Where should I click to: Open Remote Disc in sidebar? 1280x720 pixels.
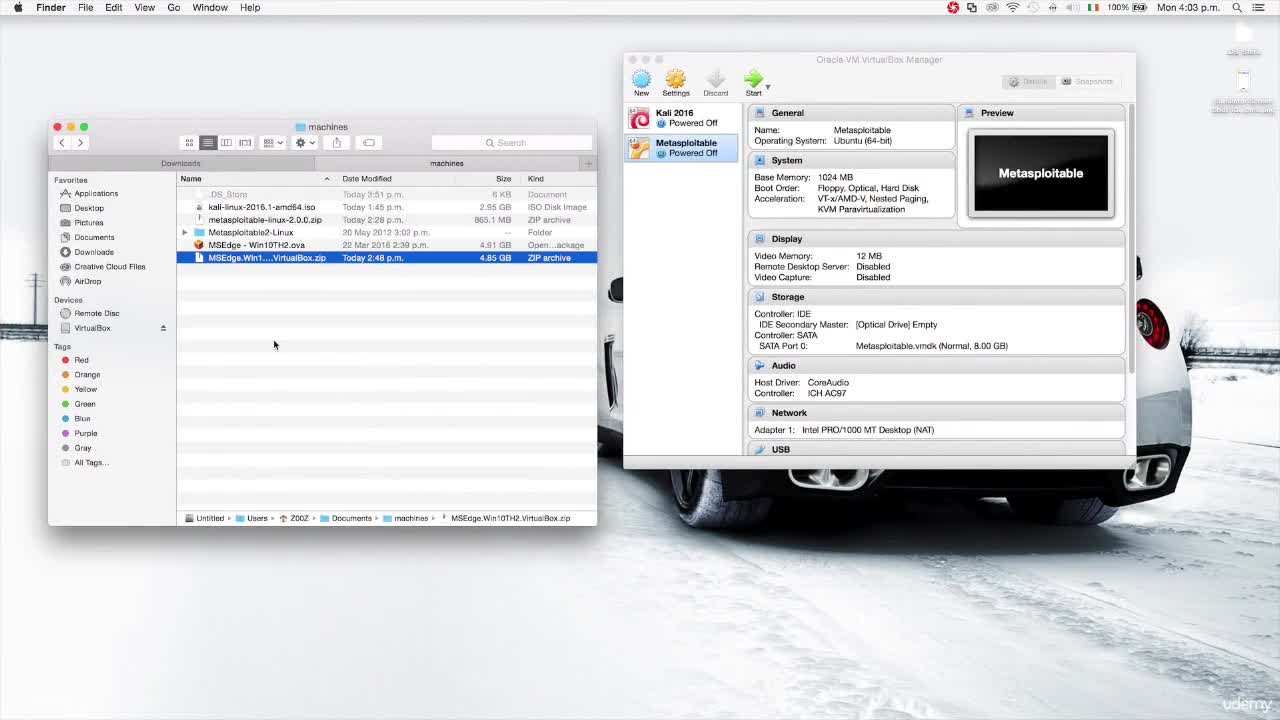96,313
